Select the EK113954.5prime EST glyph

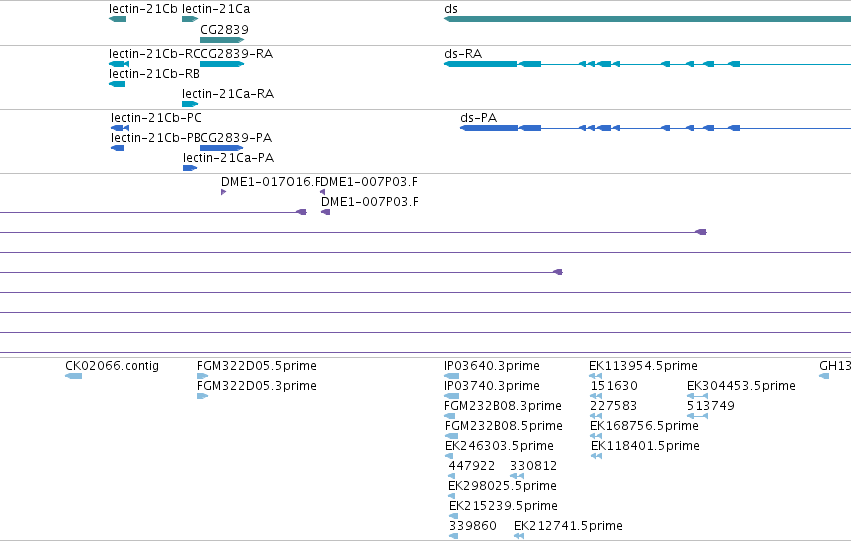(595, 376)
